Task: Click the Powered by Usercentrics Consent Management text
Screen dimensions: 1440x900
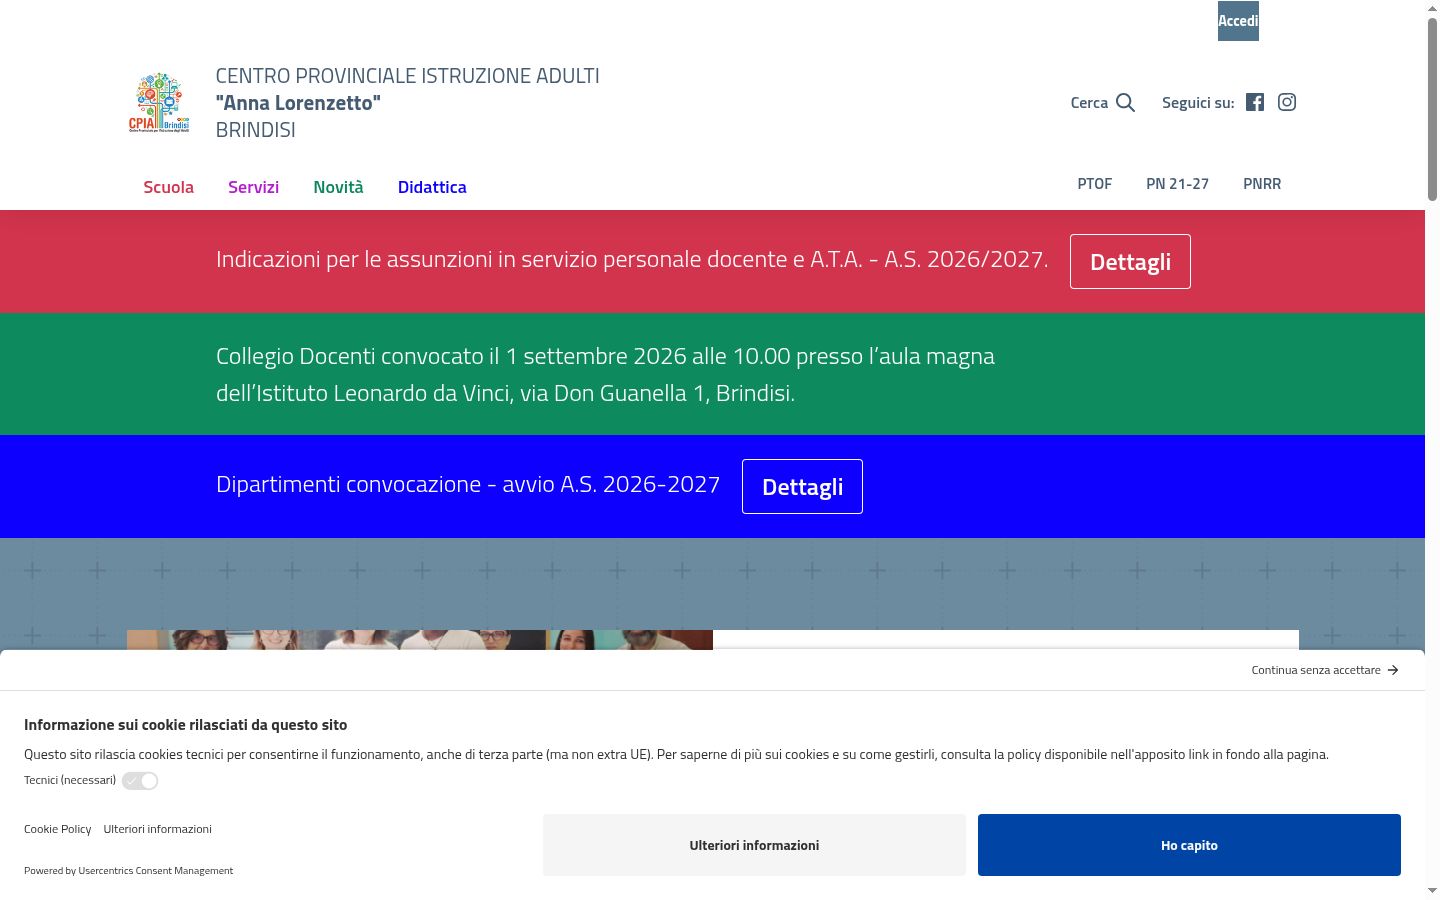Action: click(x=128, y=871)
